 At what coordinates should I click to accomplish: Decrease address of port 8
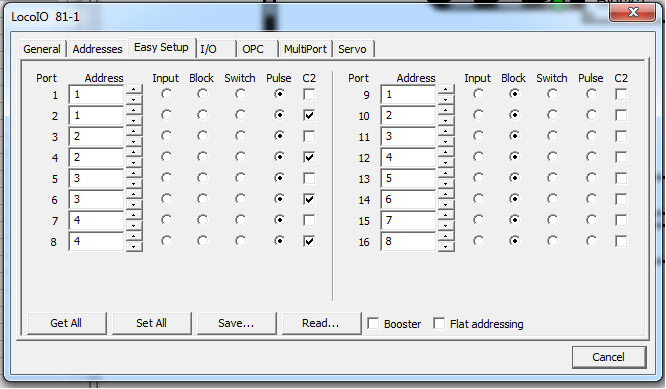coord(134,247)
